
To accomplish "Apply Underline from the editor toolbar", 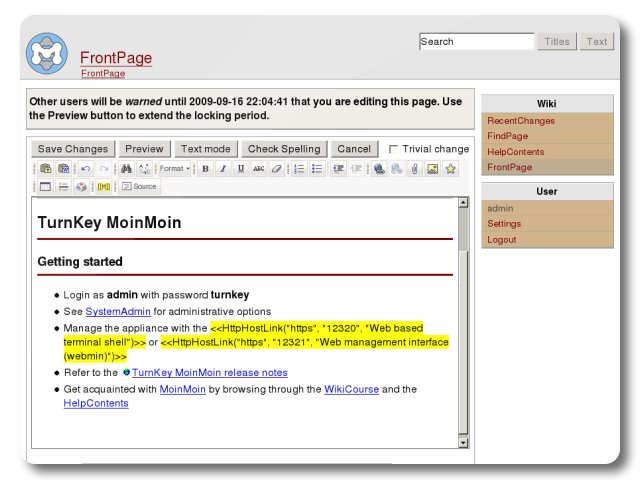I will pos(240,169).
